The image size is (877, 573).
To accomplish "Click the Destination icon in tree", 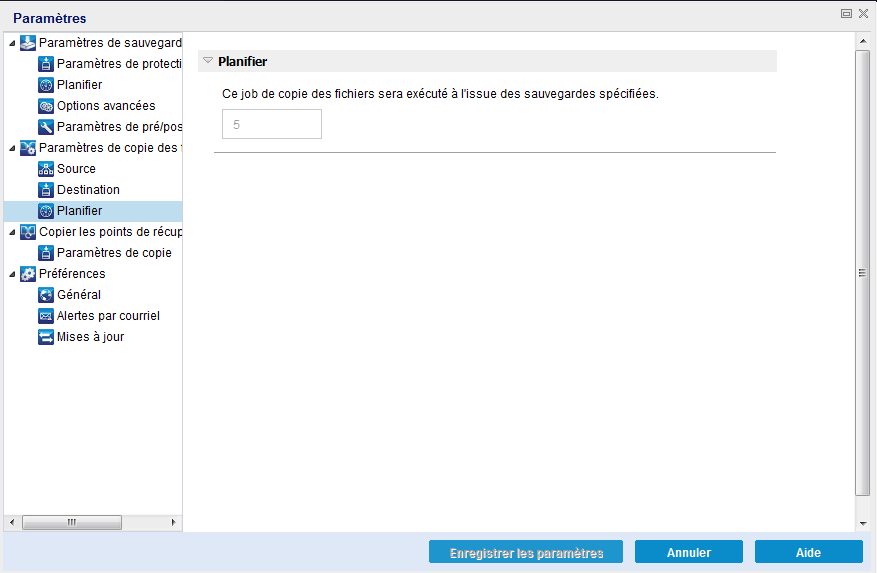I will point(46,190).
